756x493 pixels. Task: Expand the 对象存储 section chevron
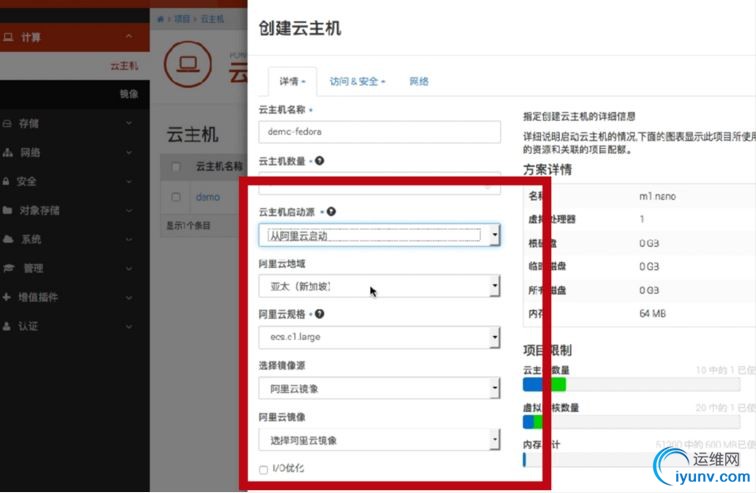[x=129, y=211]
